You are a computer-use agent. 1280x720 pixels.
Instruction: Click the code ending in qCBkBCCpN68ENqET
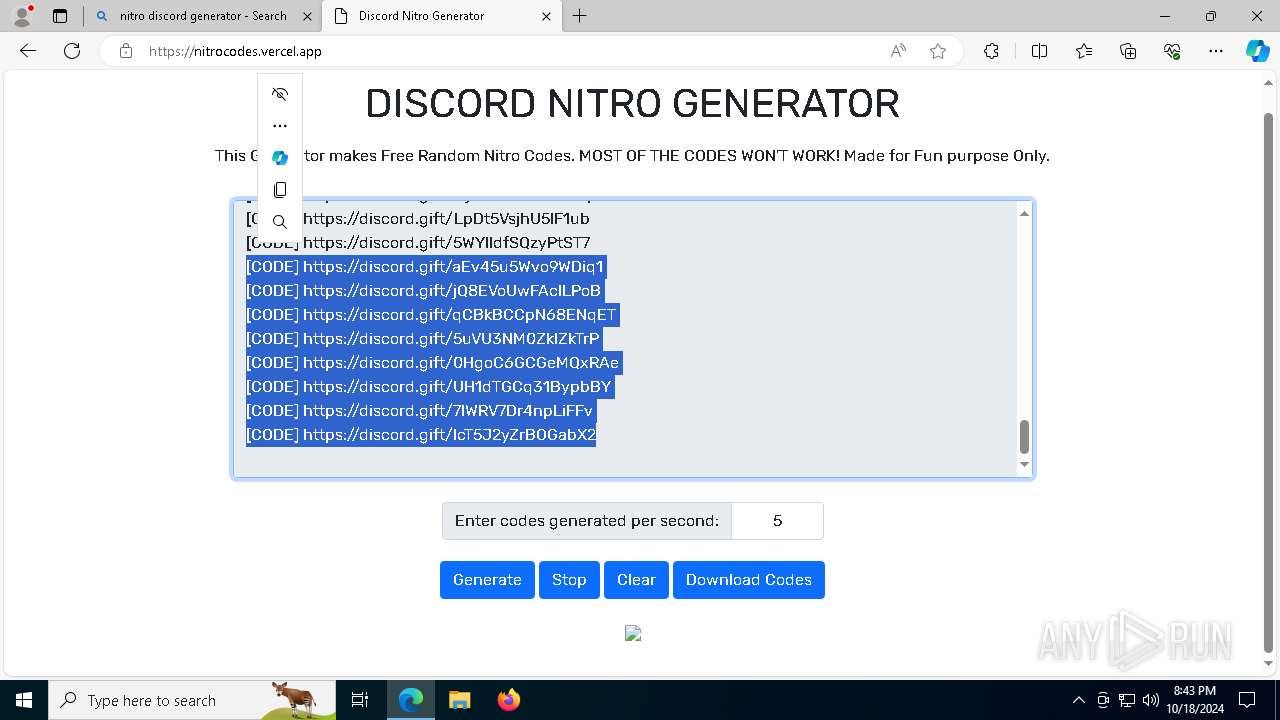point(432,315)
